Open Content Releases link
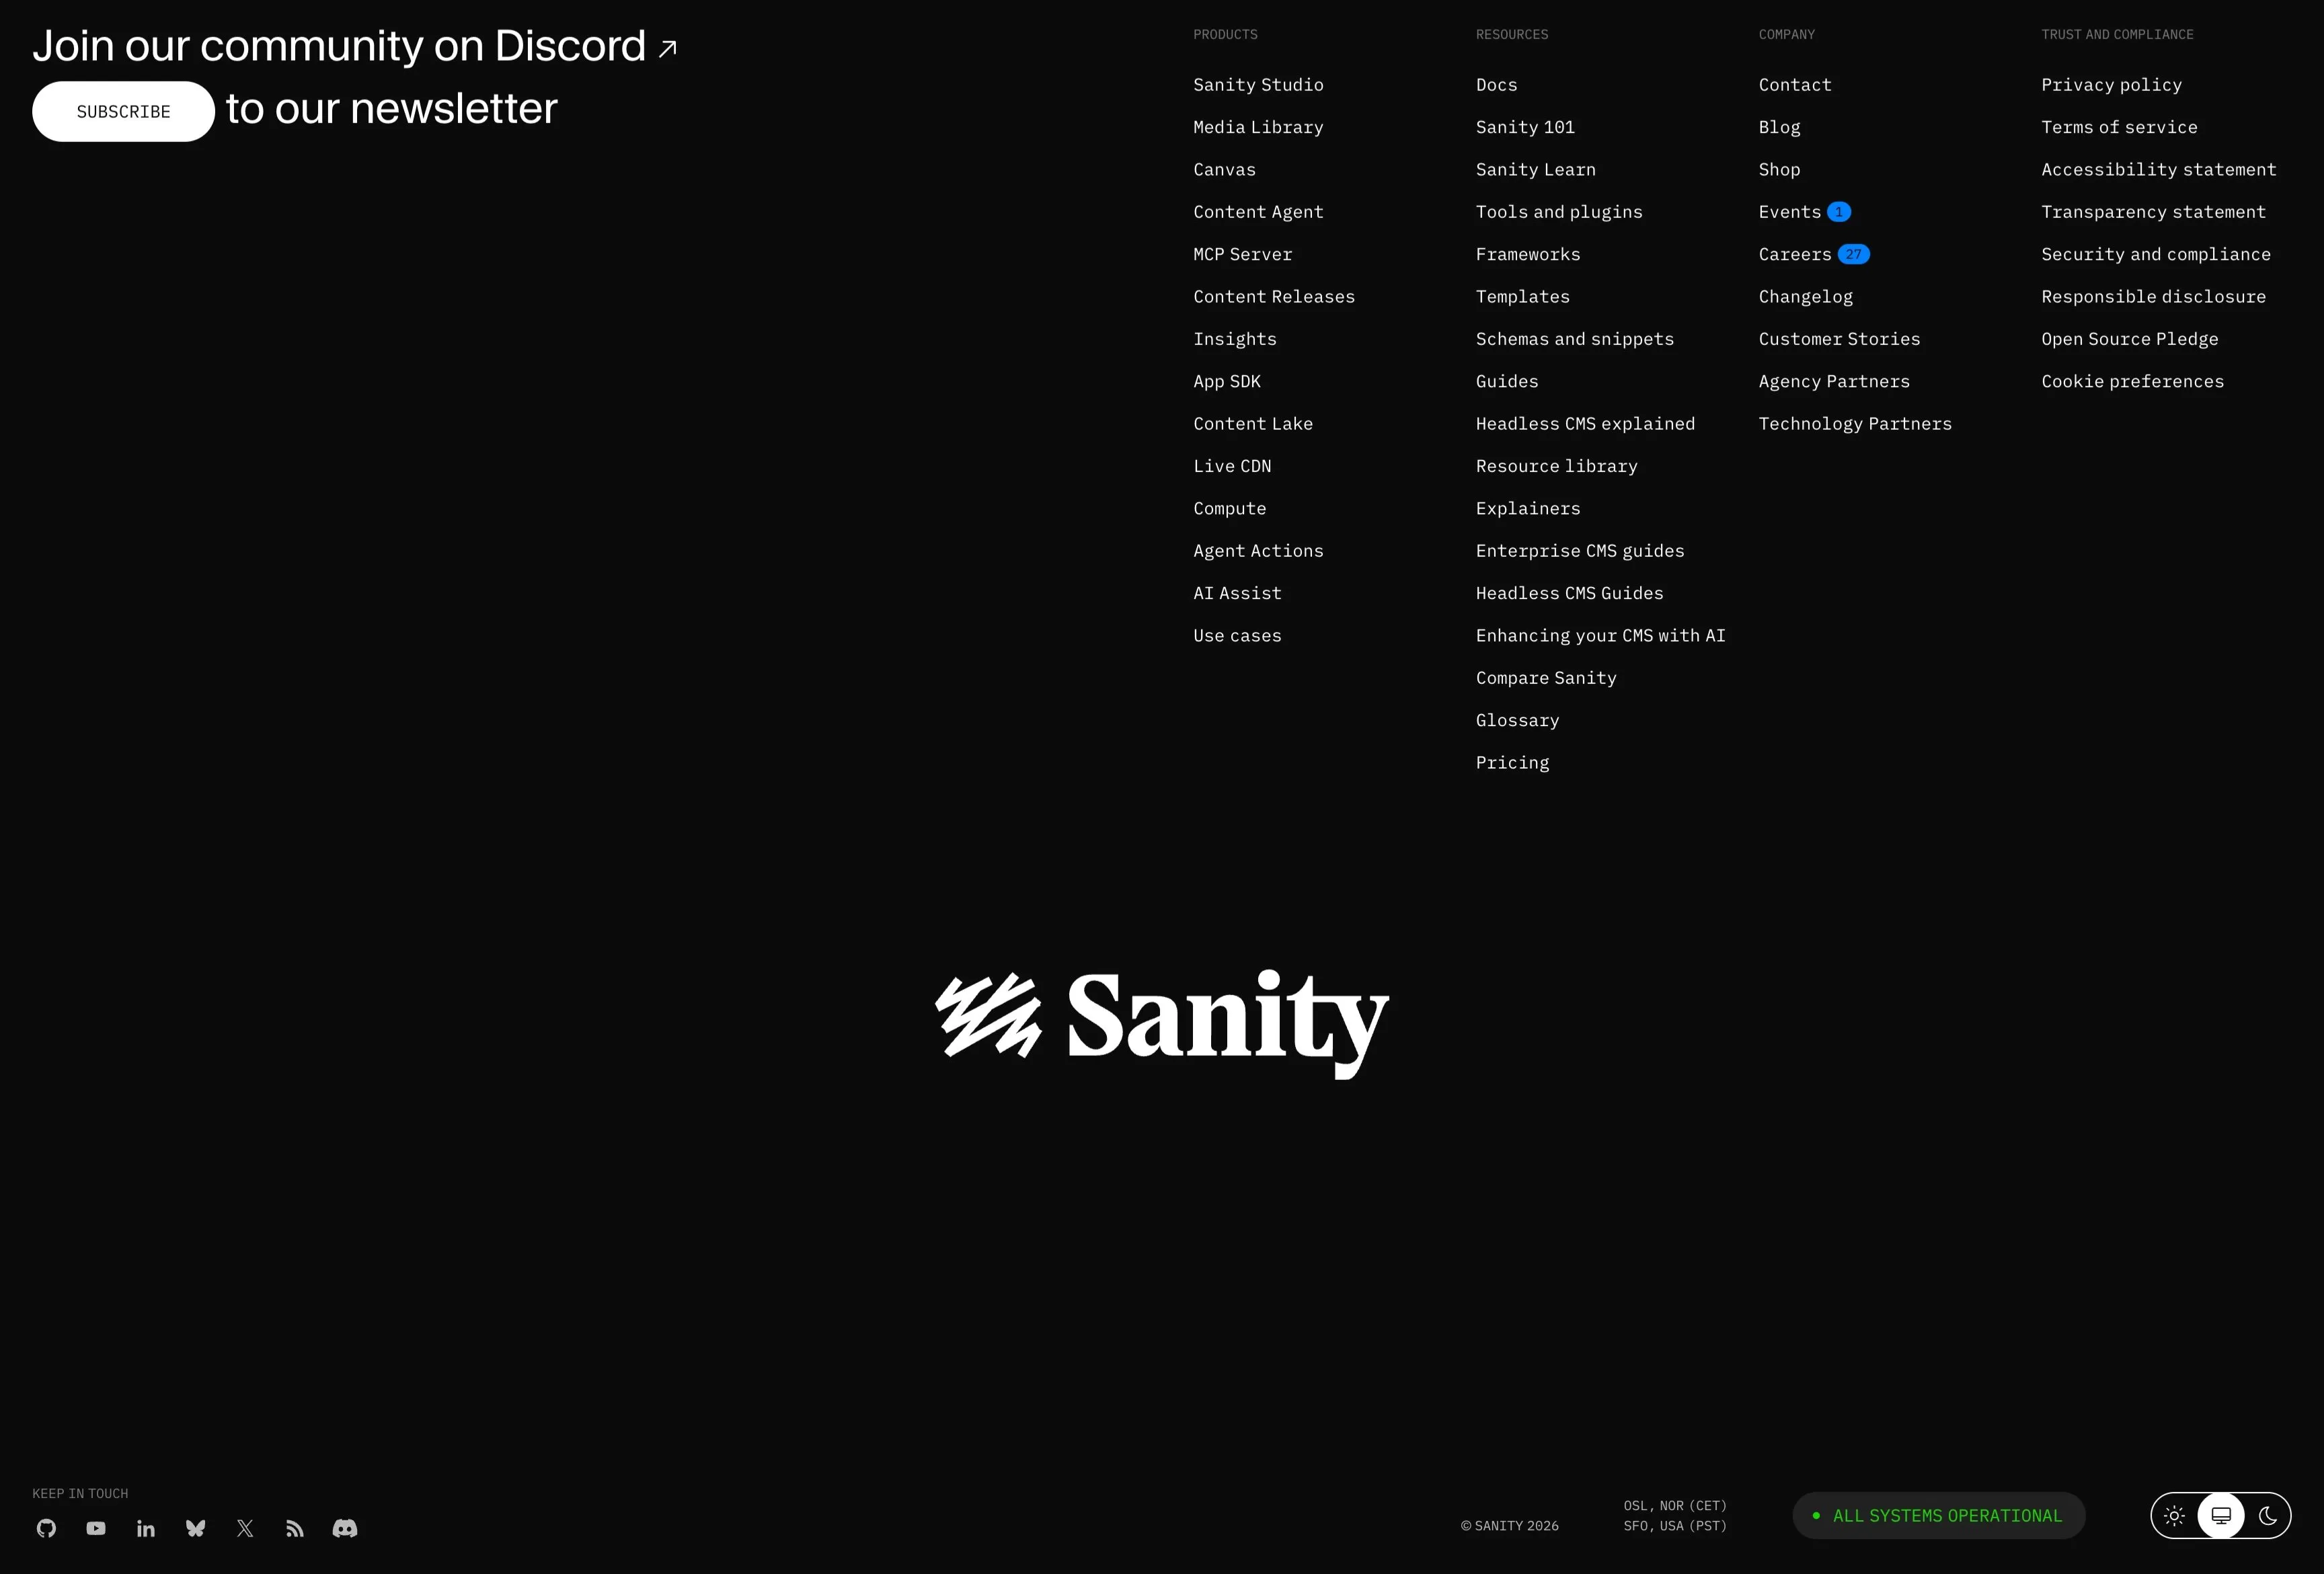 (x=1274, y=297)
